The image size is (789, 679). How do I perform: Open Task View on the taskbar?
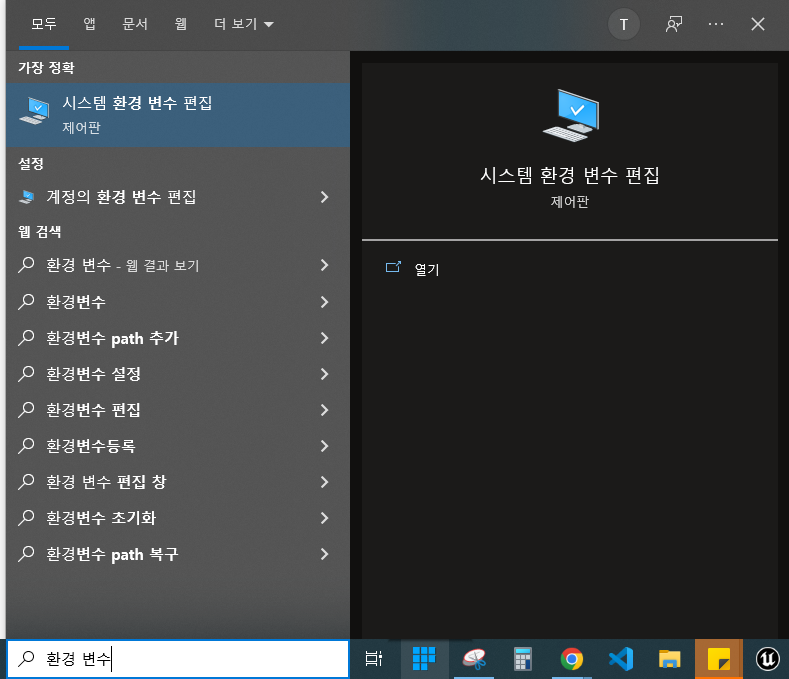point(373,659)
